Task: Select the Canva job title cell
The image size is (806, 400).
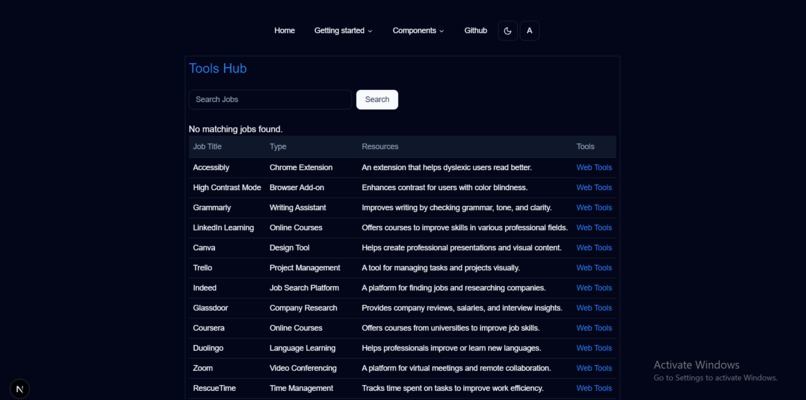Action: pyautogui.click(x=204, y=248)
